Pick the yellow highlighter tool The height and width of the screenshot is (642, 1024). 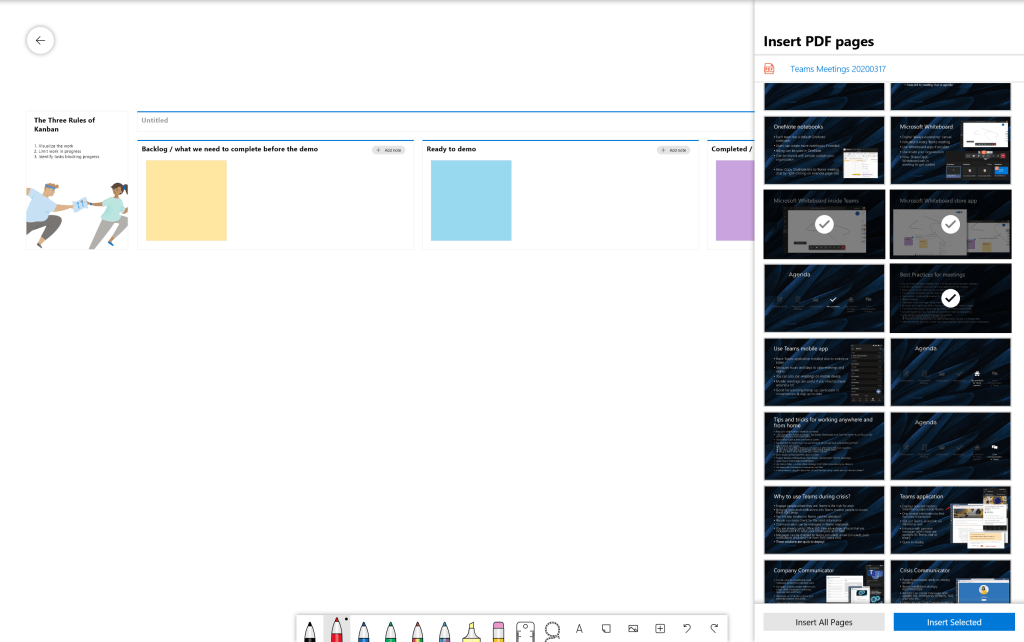pos(472,630)
